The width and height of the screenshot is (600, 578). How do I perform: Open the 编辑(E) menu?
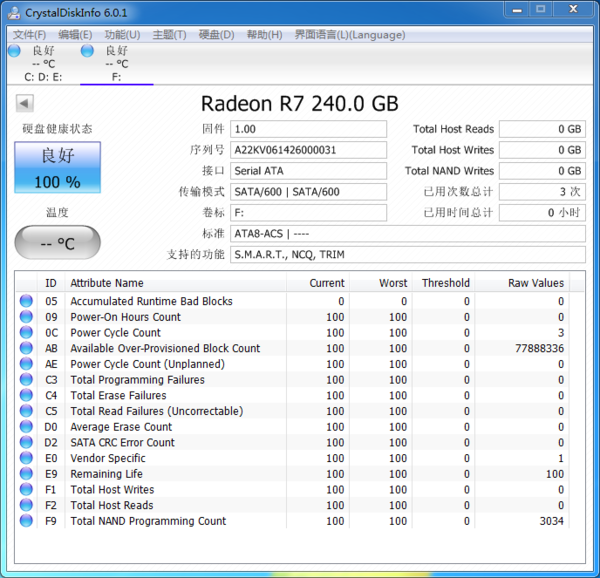[75, 35]
